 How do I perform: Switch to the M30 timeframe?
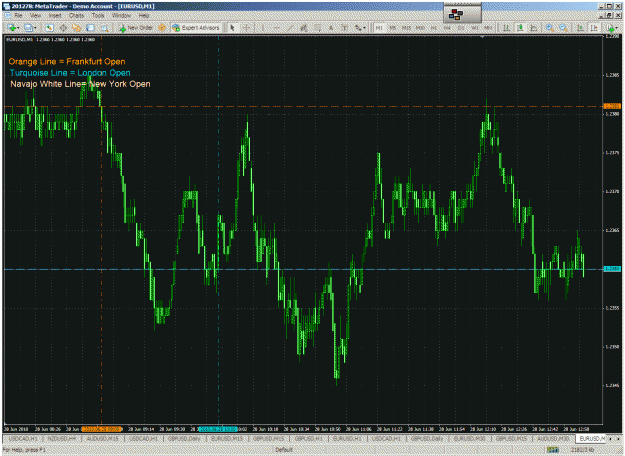420,28
